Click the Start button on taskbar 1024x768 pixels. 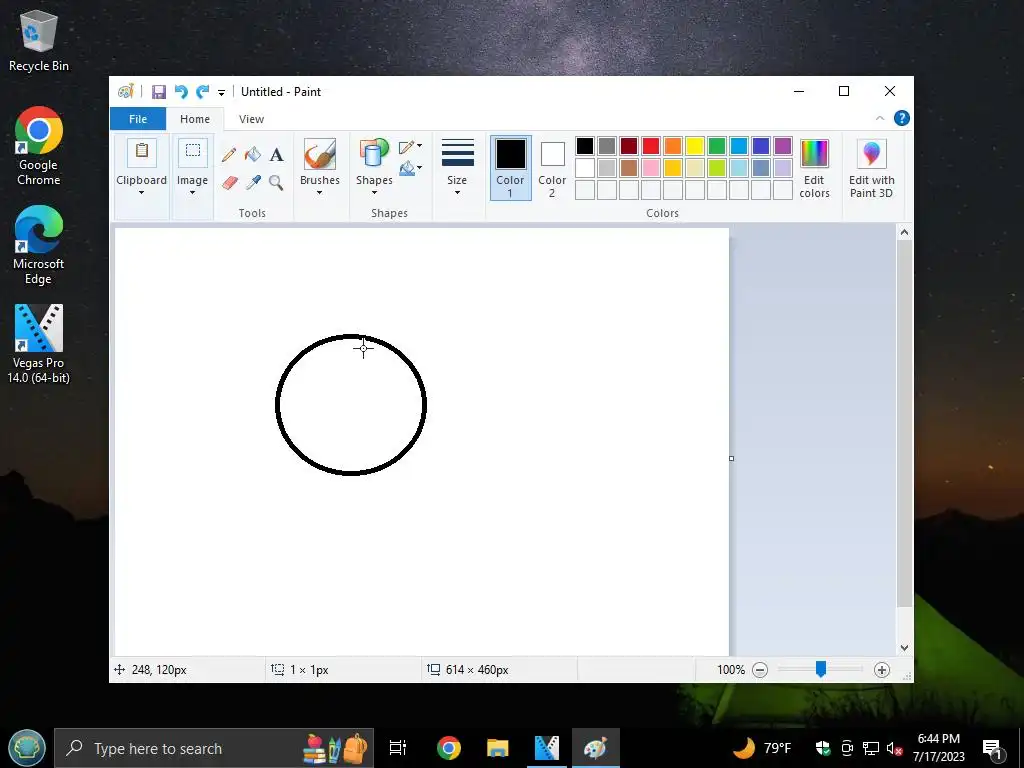[x=26, y=748]
